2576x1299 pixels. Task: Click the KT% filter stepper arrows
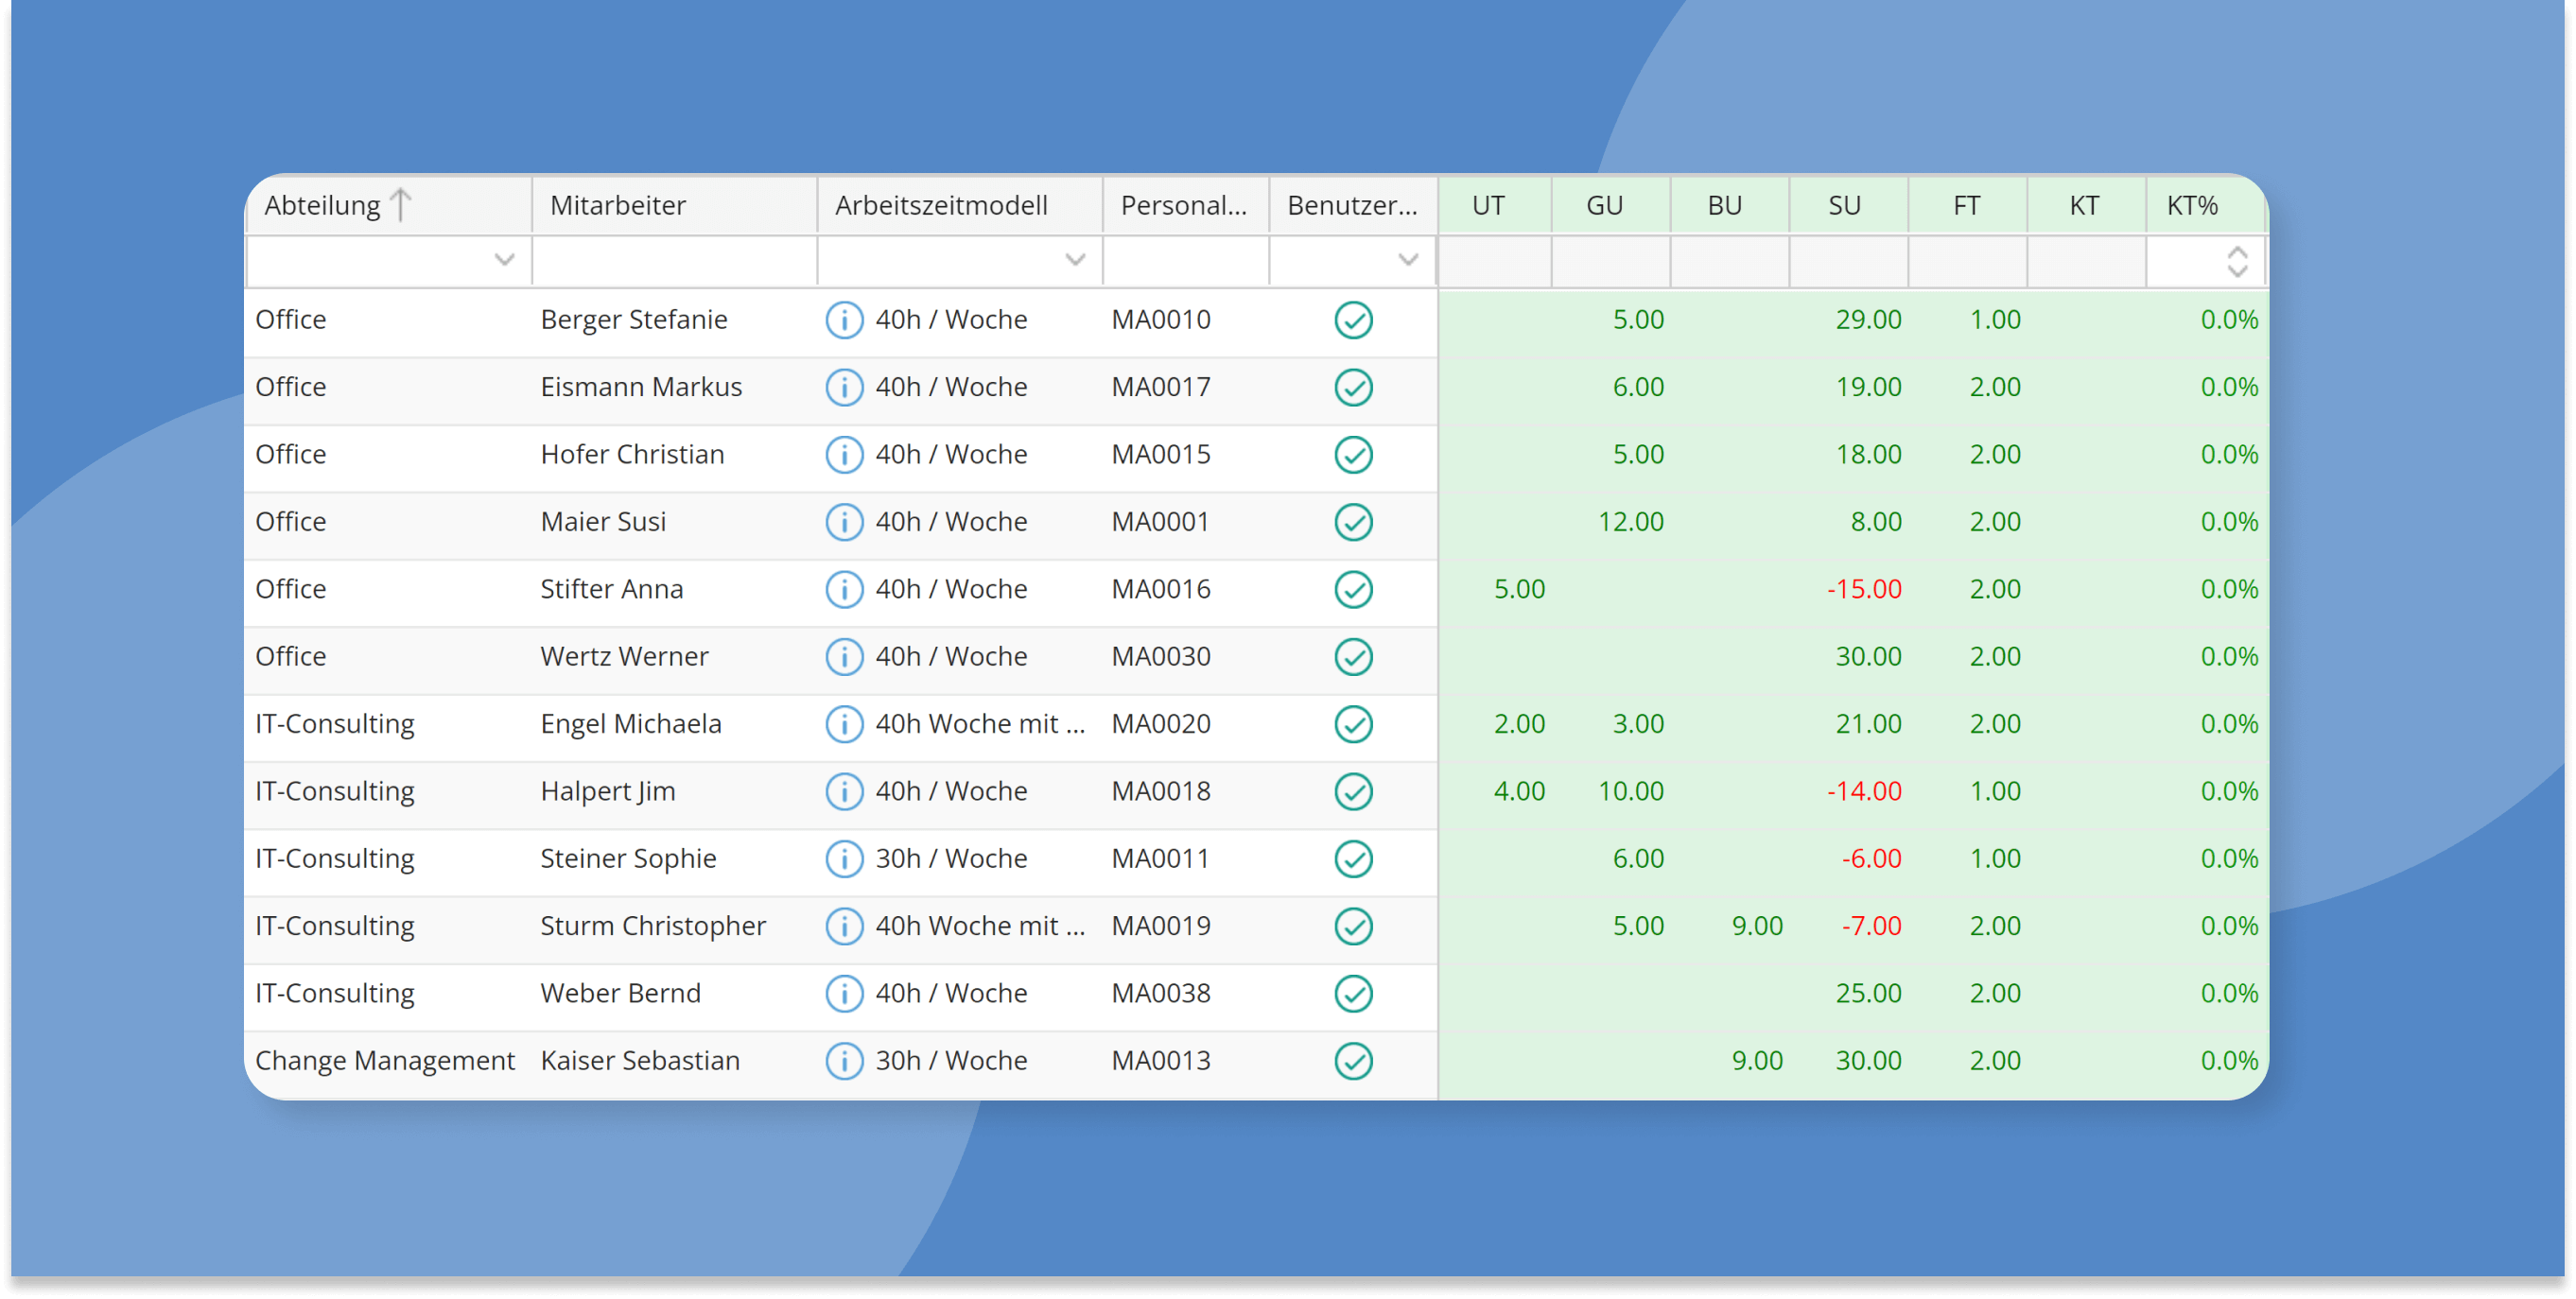click(x=2237, y=262)
